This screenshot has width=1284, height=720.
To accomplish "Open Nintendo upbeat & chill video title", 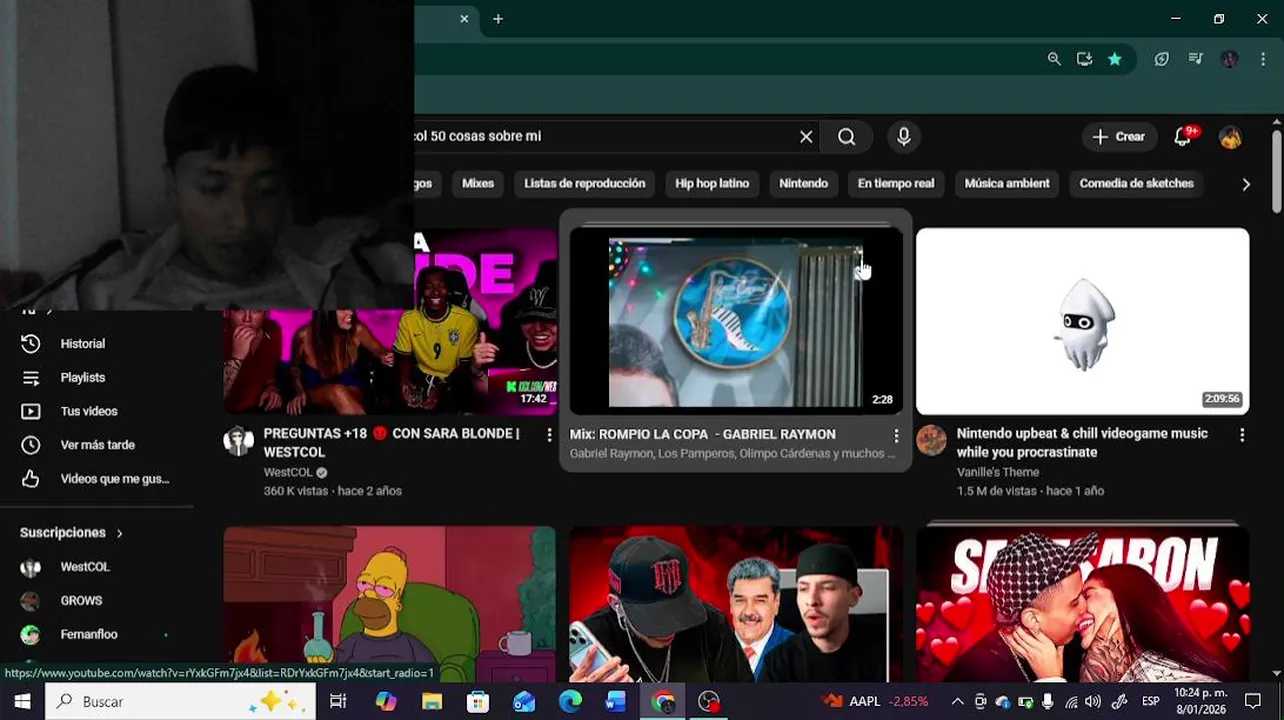I will [x=1082, y=443].
